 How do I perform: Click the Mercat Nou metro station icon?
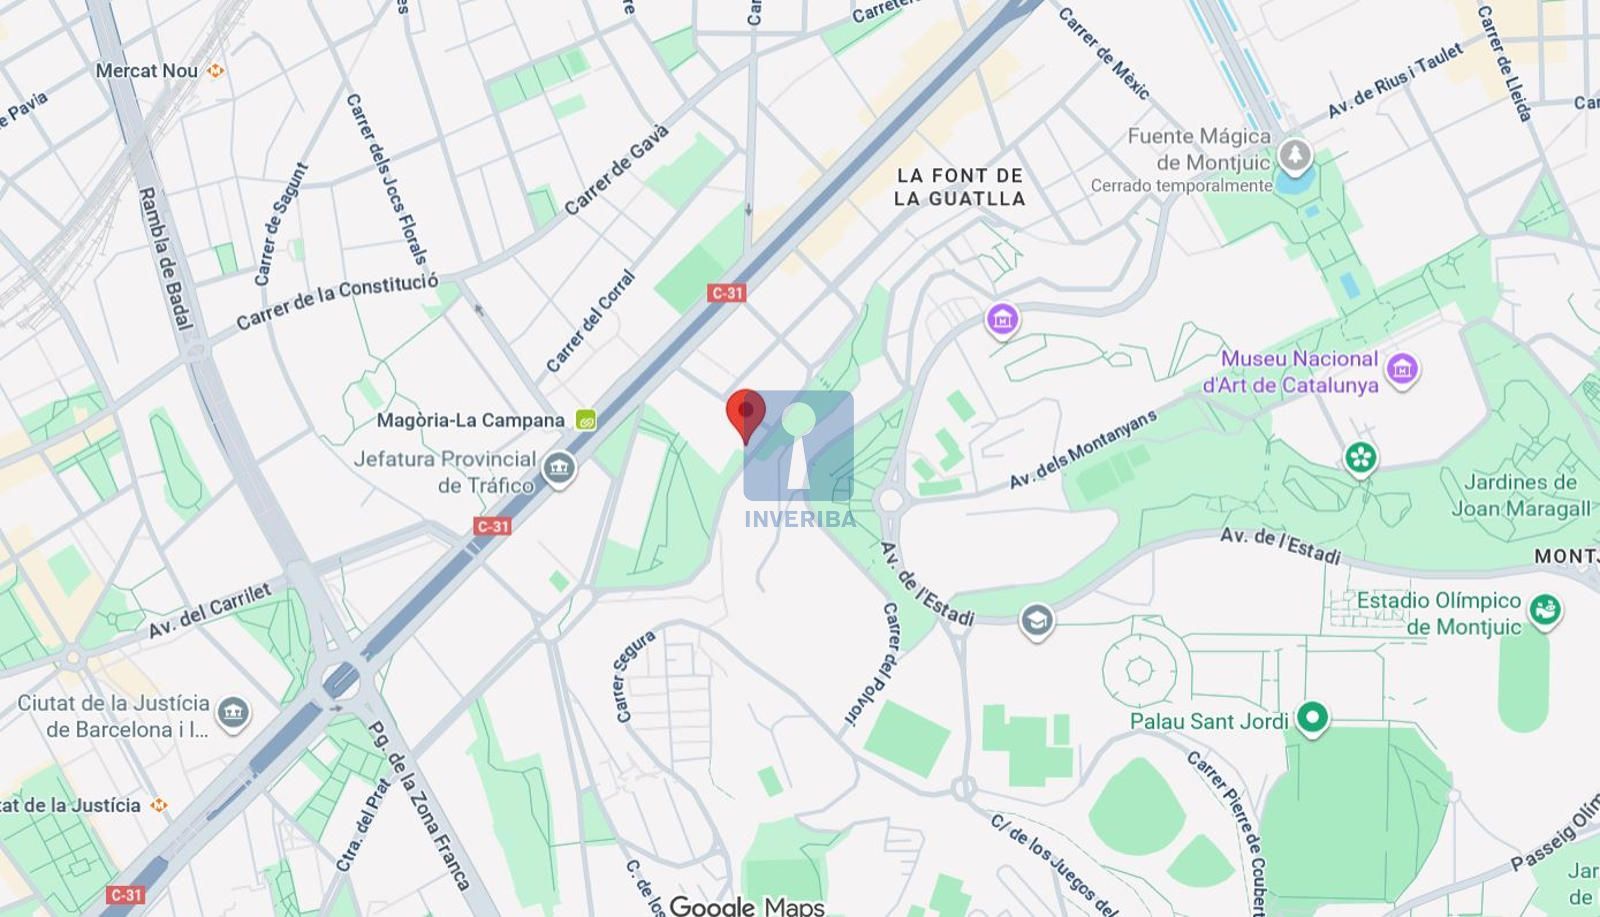pyautogui.click(x=215, y=70)
